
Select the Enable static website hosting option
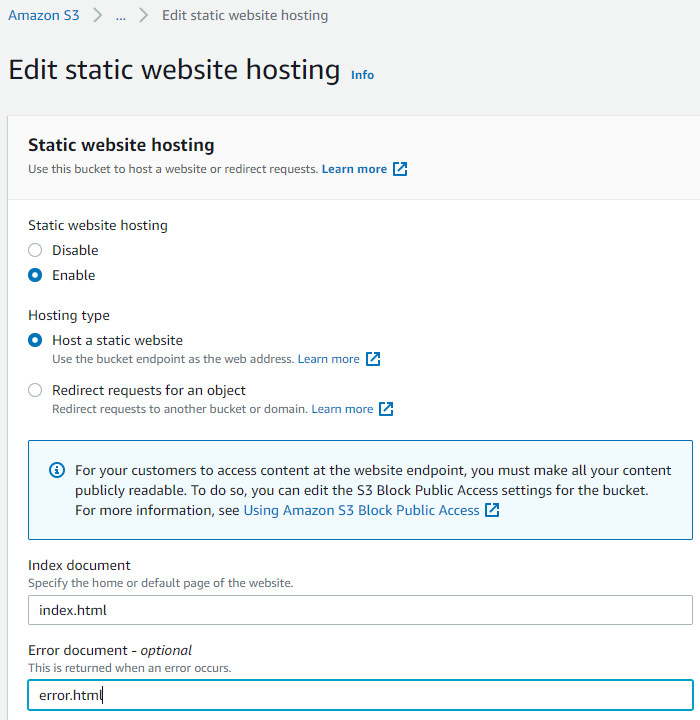coord(35,275)
